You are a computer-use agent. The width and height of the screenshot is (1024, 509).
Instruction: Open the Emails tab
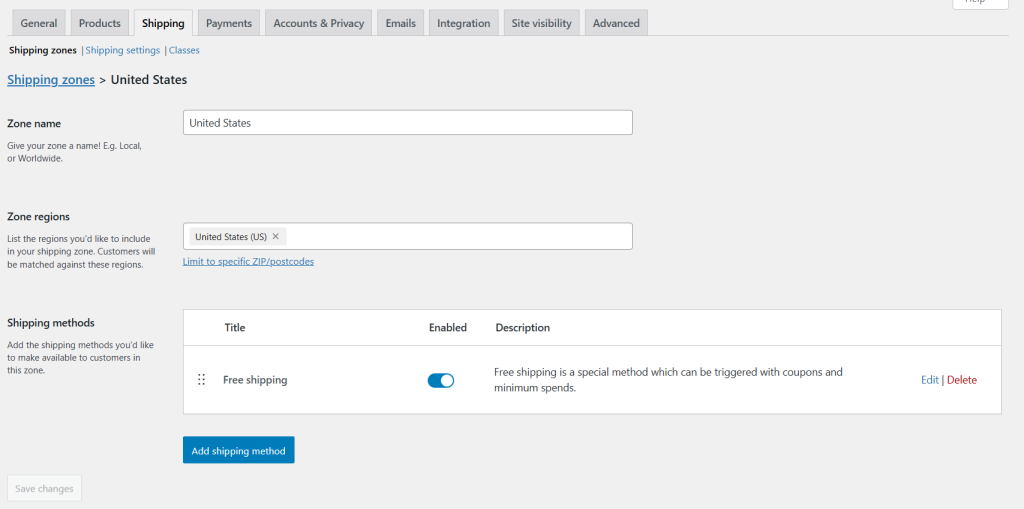(400, 23)
